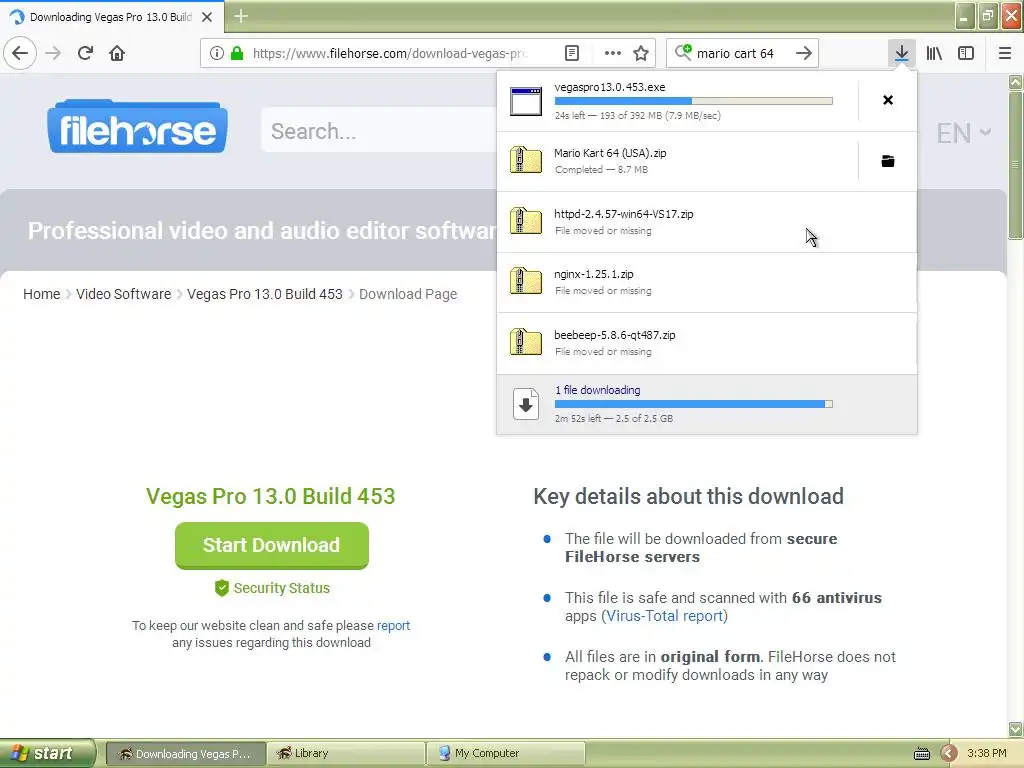
Task: Go back using the browser back arrow
Action: (20, 53)
